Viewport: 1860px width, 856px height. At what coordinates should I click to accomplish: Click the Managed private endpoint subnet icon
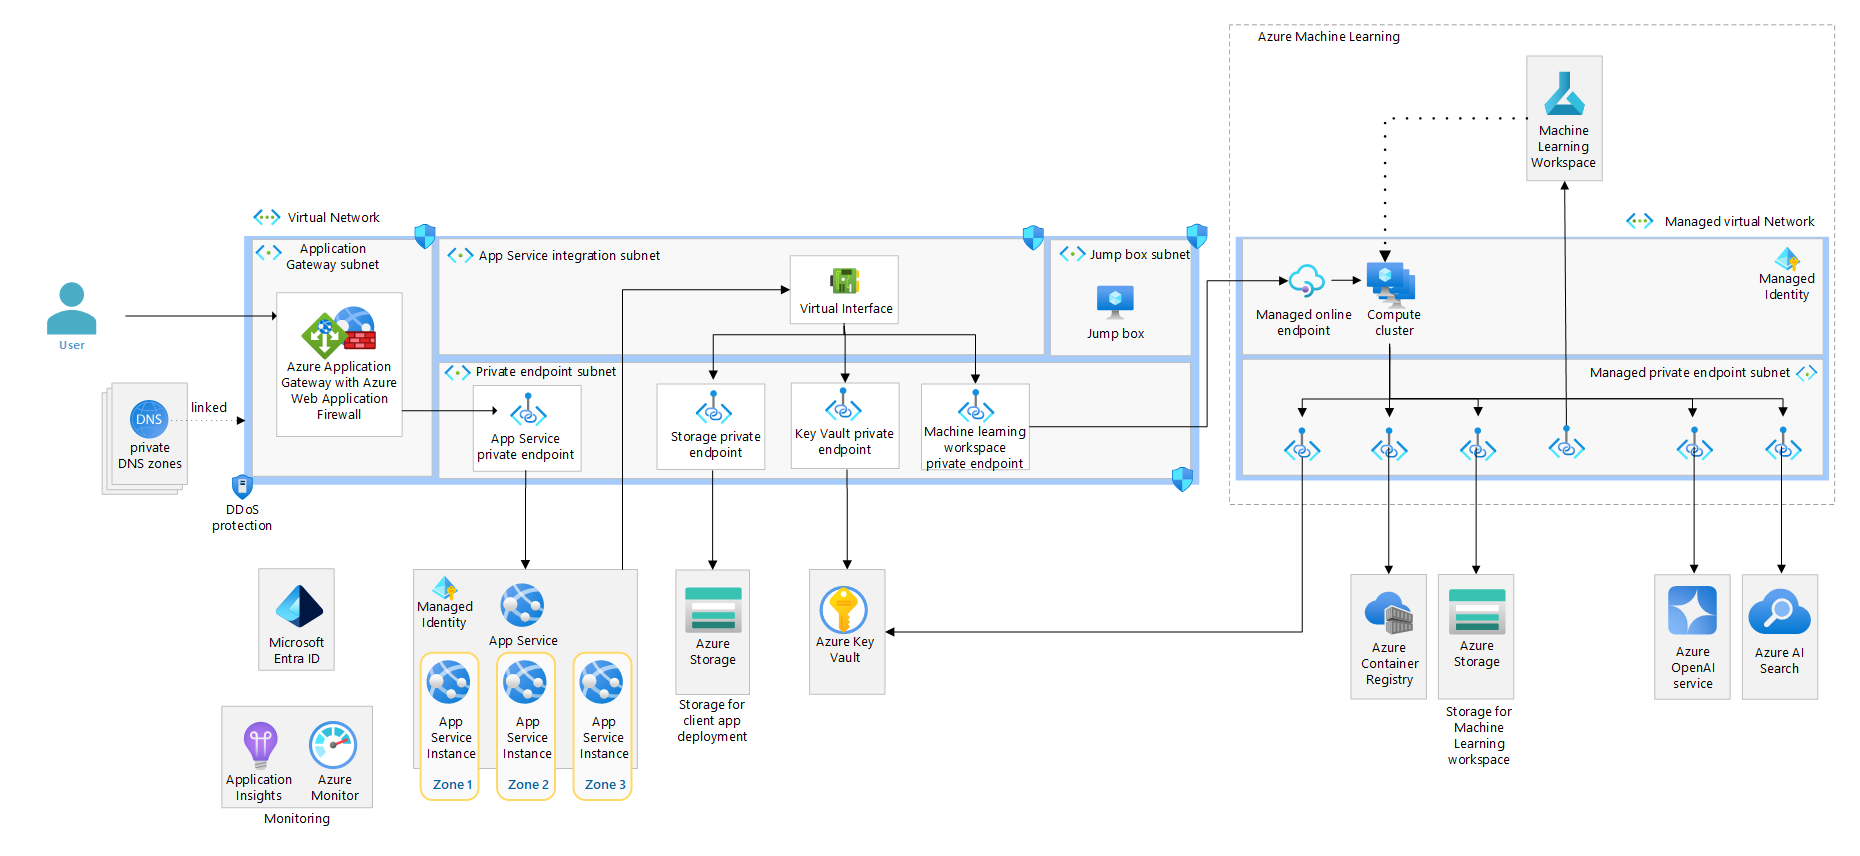point(1806,373)
